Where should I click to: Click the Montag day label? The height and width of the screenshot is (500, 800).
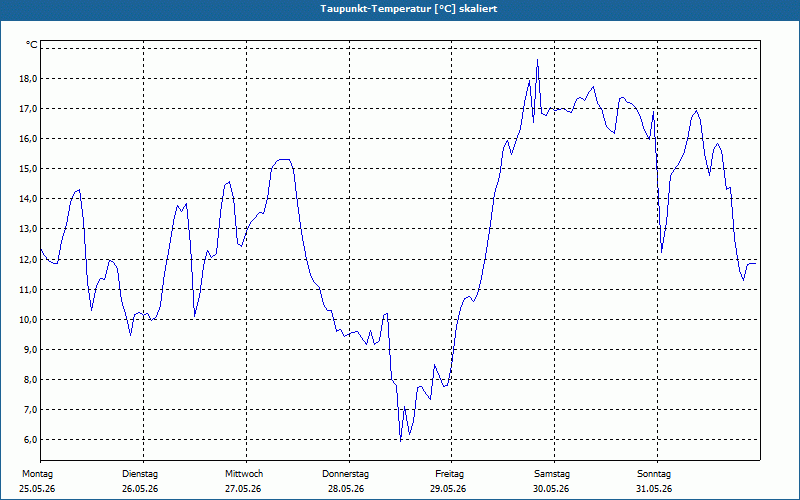[37, 474]
